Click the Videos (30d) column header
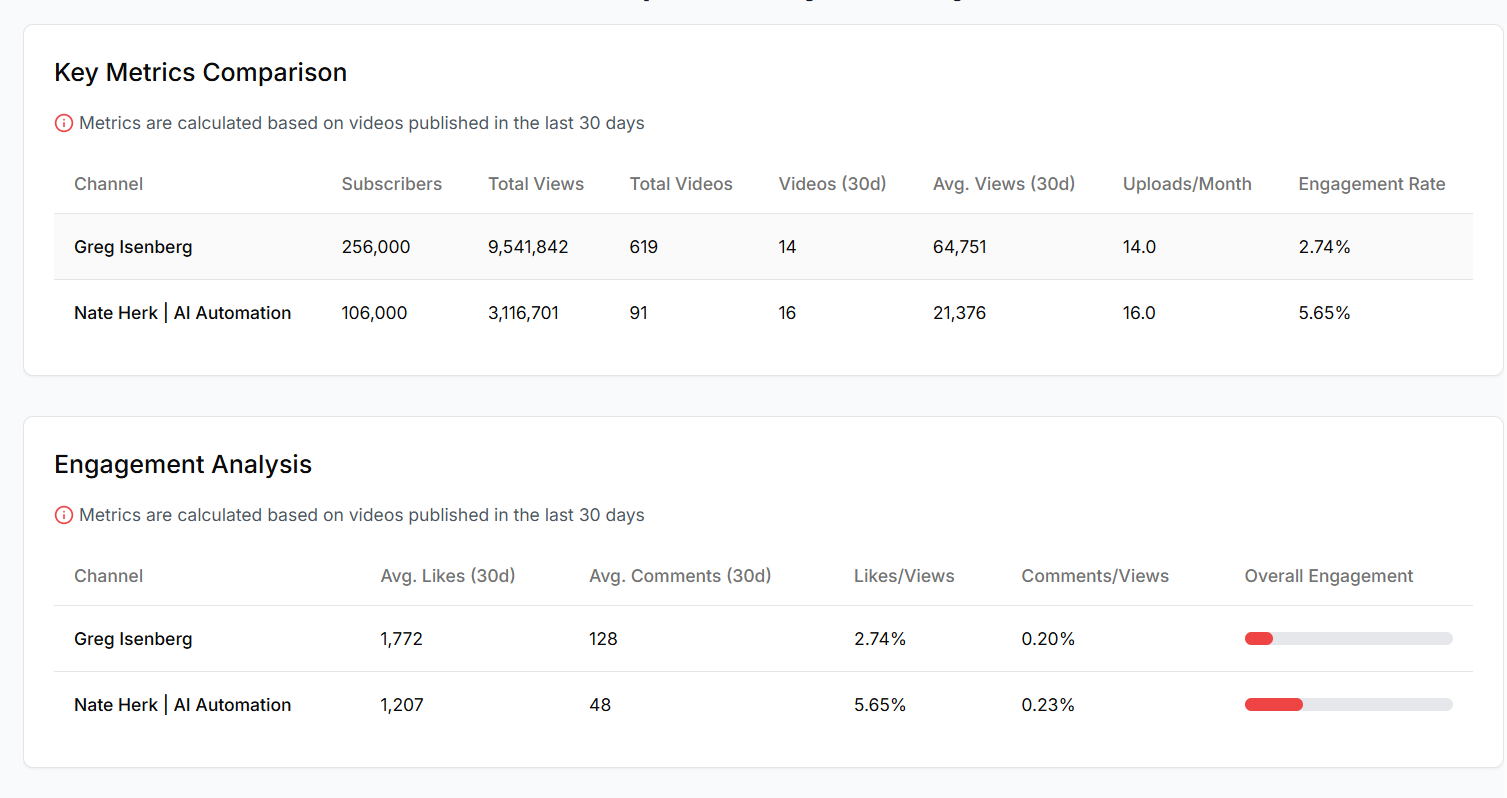1507x798 pixels. [x=832, y=184]
